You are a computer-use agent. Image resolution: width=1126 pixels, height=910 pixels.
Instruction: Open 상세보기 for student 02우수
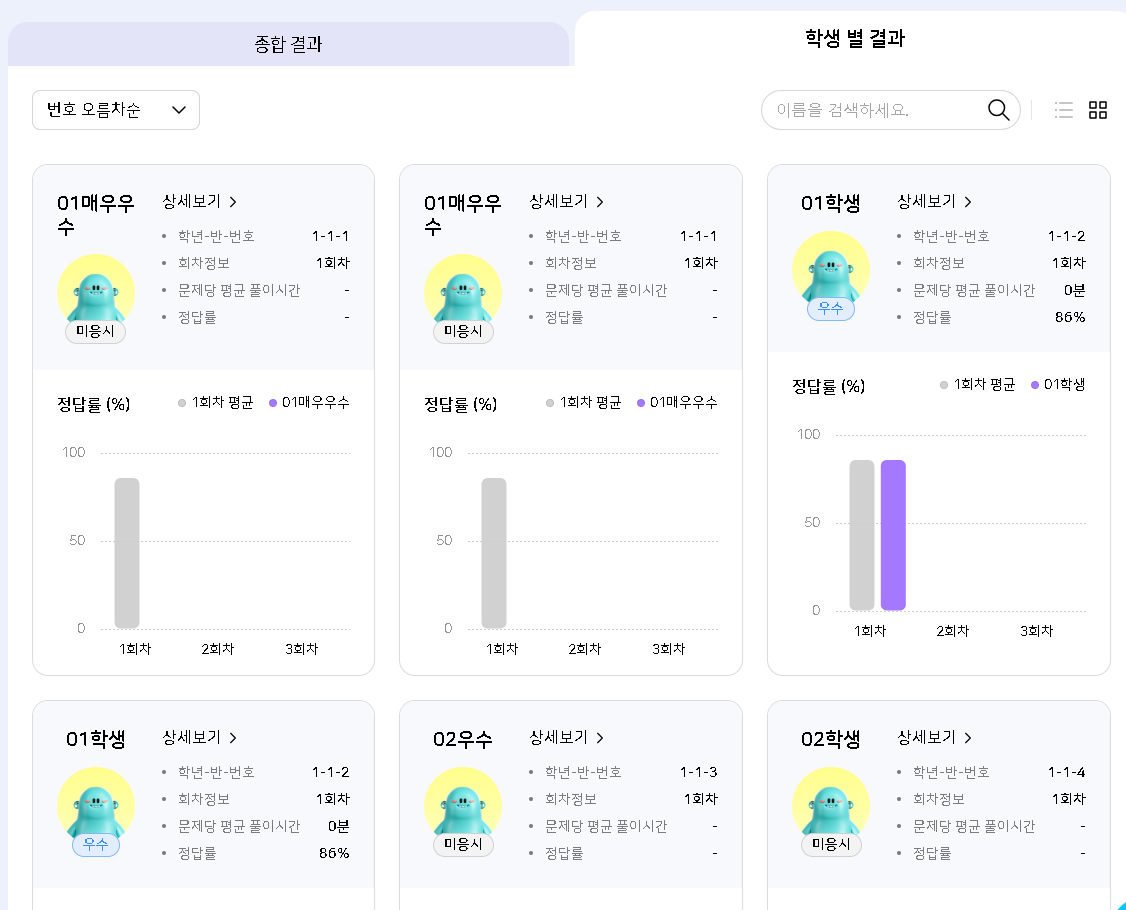(559, 738)
